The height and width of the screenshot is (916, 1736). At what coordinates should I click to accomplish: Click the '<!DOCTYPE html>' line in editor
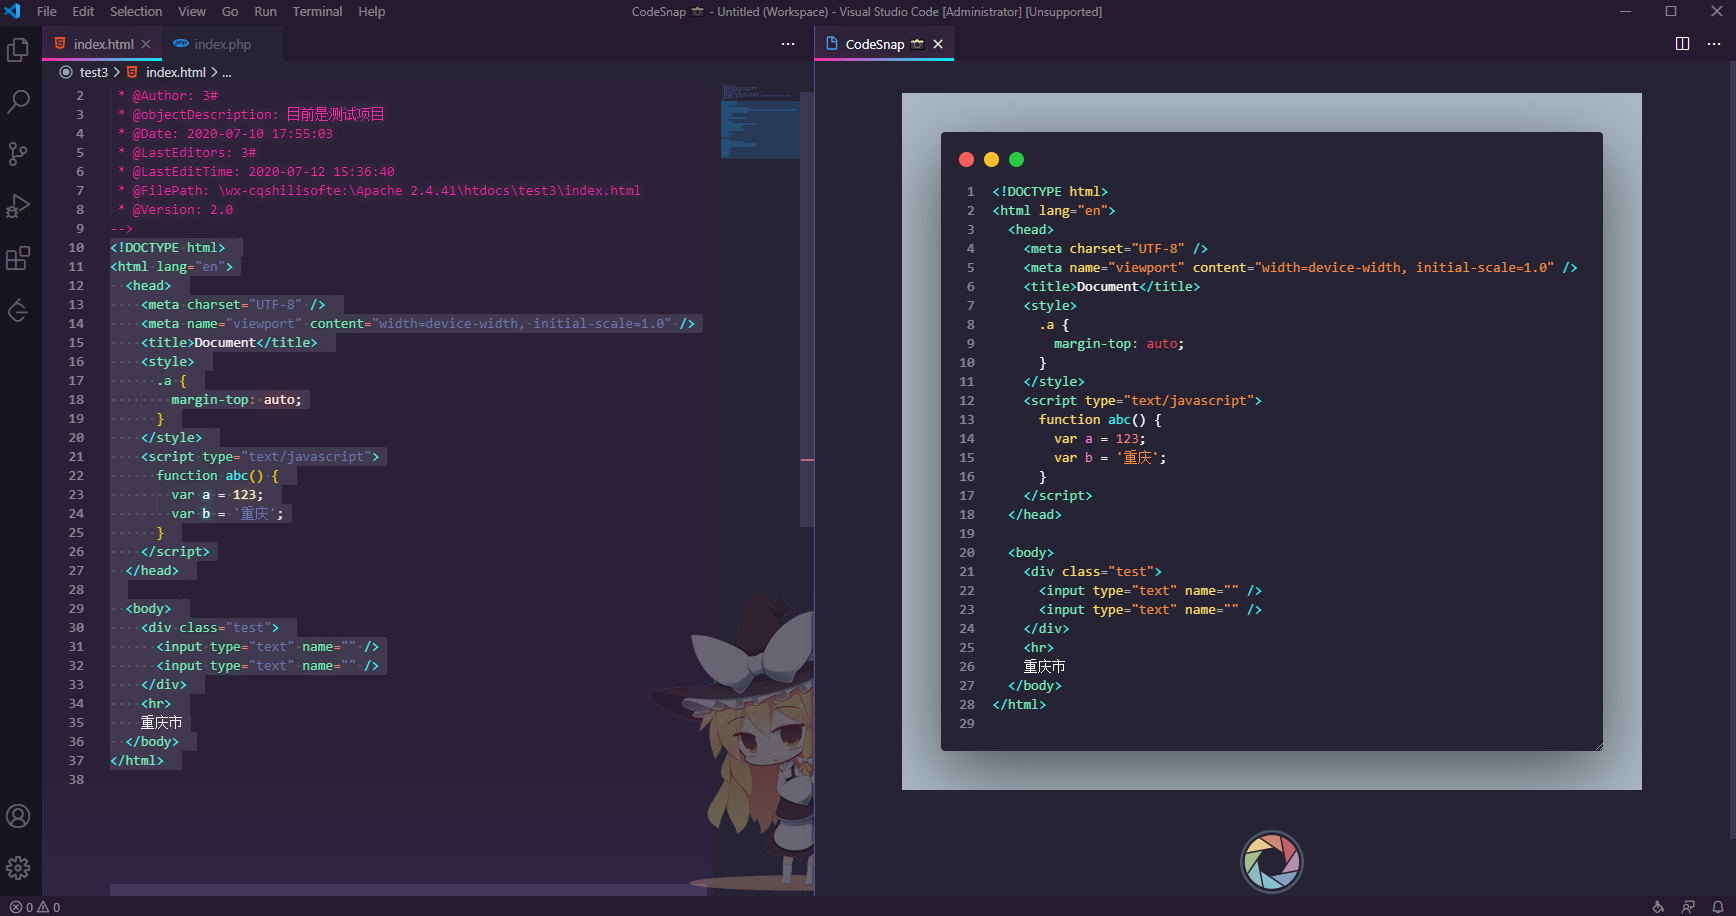pyautogui.click(x=168, y=247)
